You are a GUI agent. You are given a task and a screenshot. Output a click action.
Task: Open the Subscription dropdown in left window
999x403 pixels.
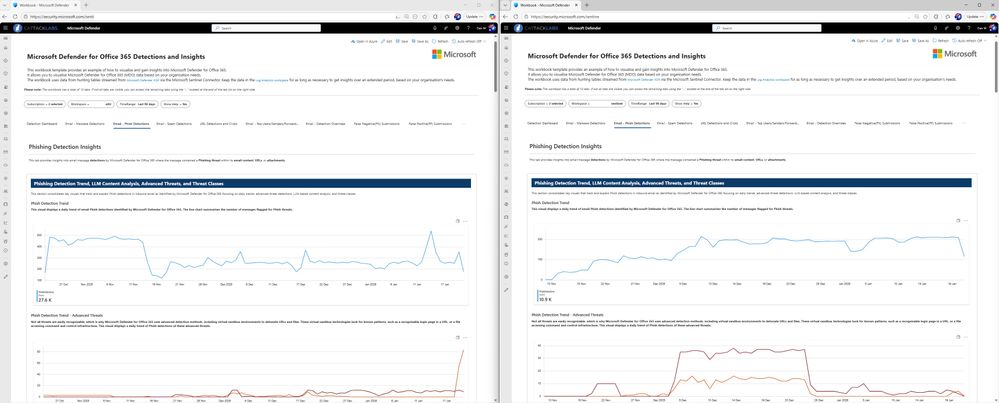pyautogui.click(x=45, y=103)
